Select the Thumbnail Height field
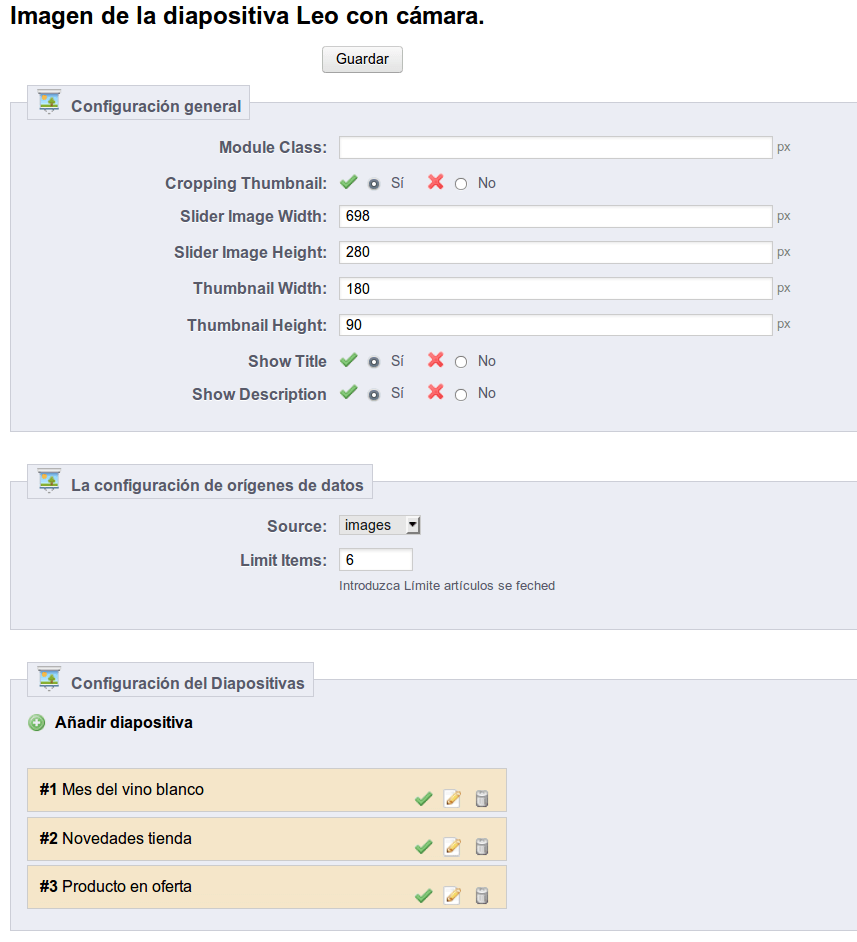 (x=556, y=325)
